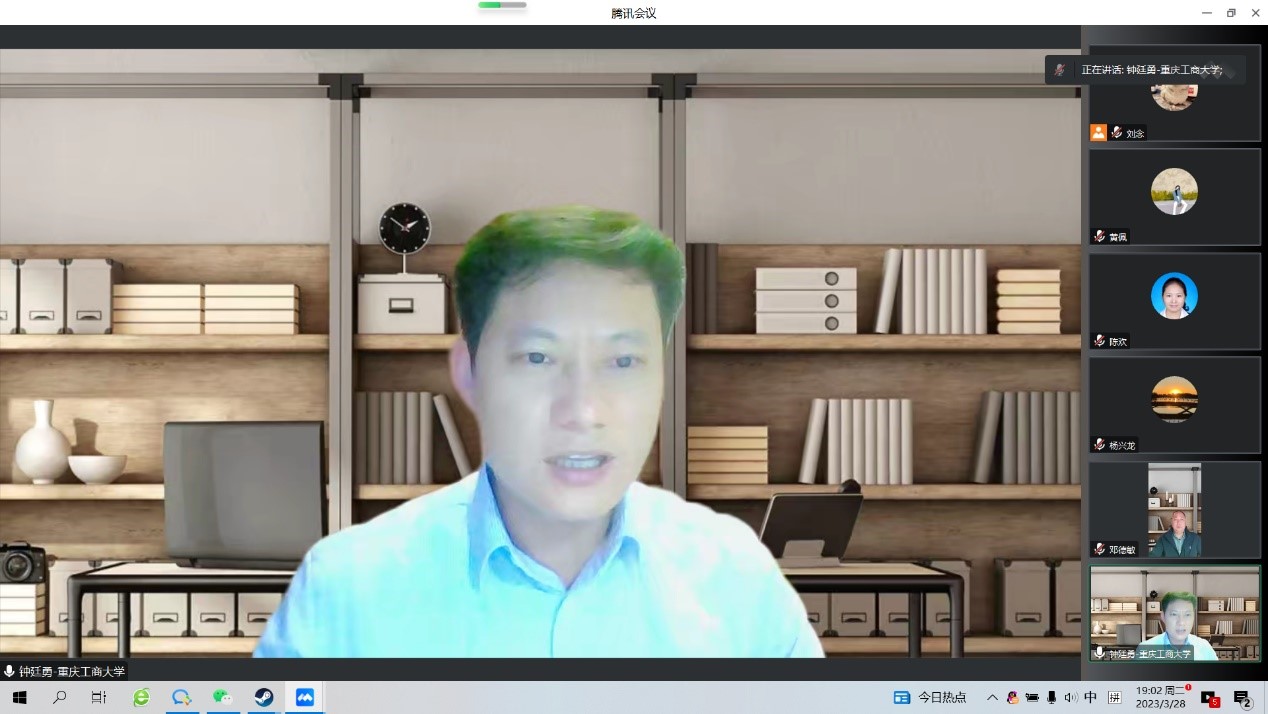Open the 今日热点 news widget
The image size is (1268, 714).
pos(930,698)
